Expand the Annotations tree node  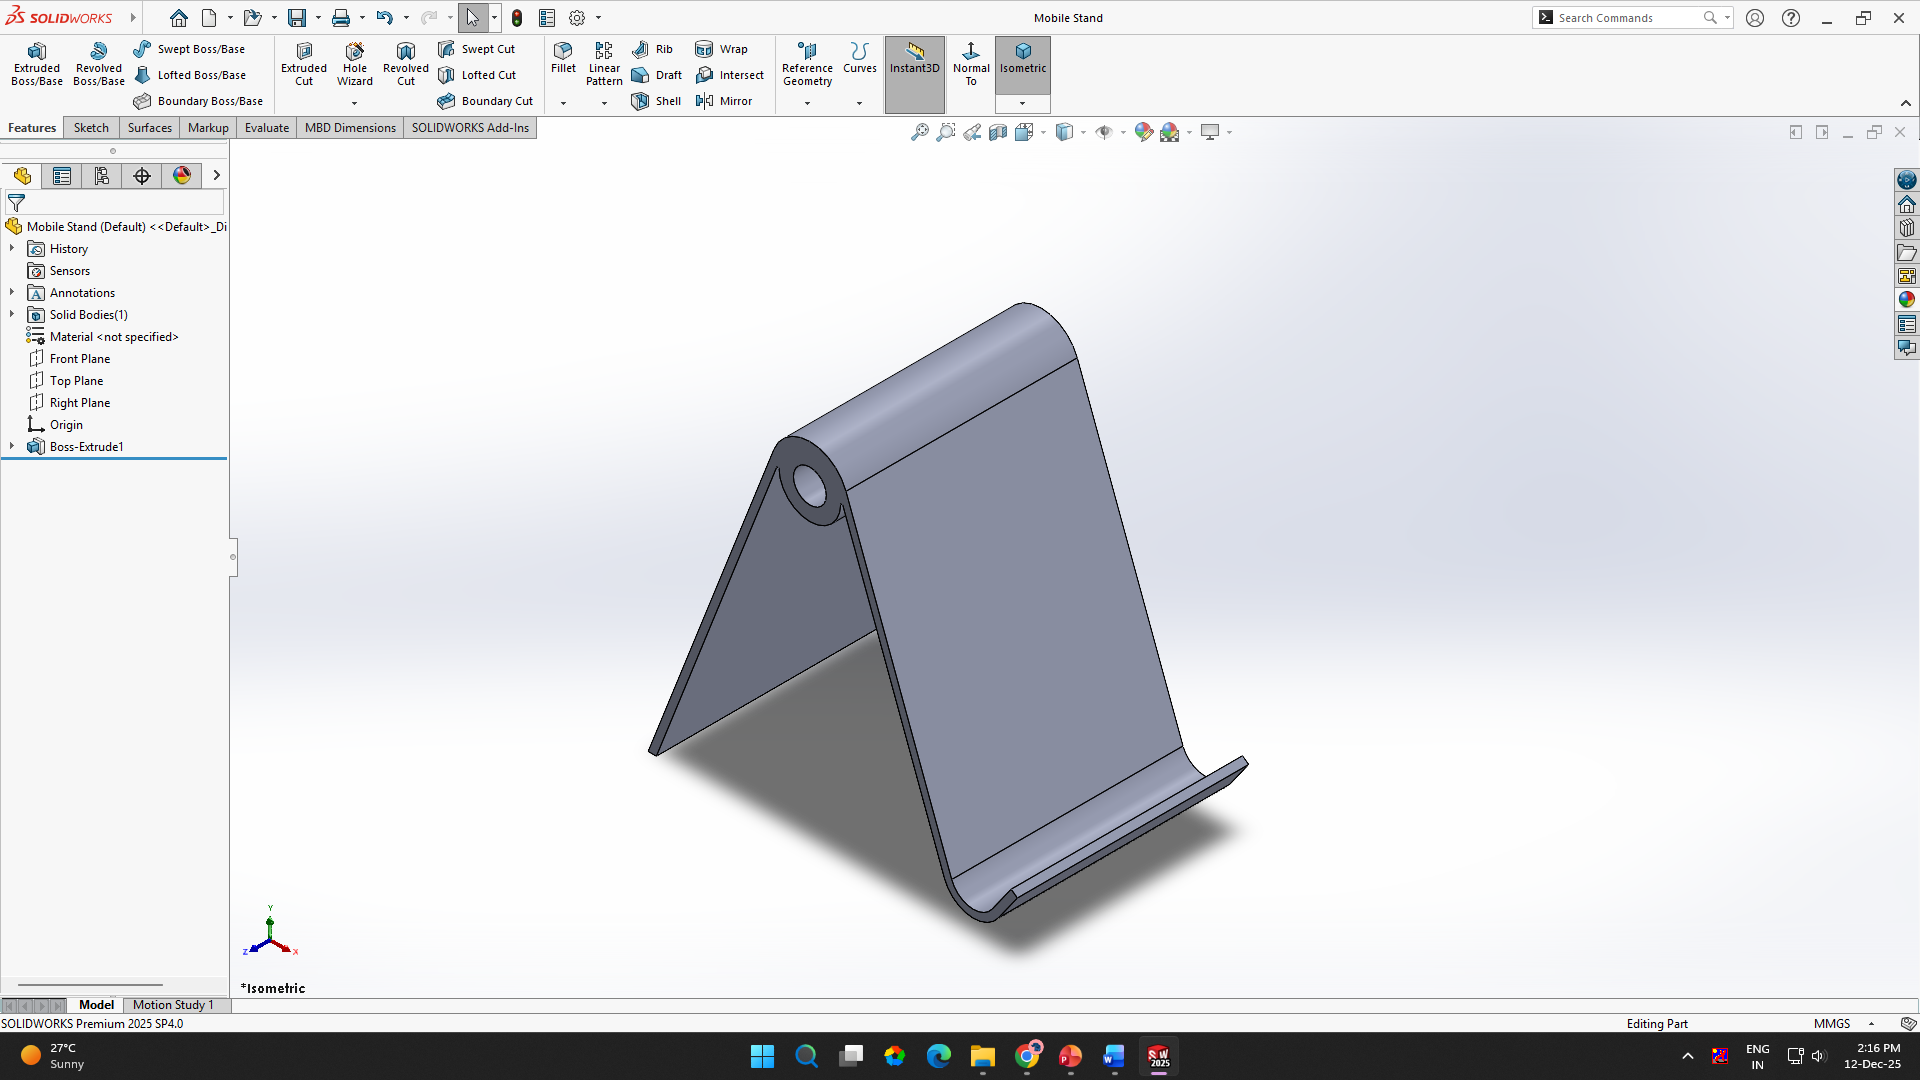coord(12,293)
